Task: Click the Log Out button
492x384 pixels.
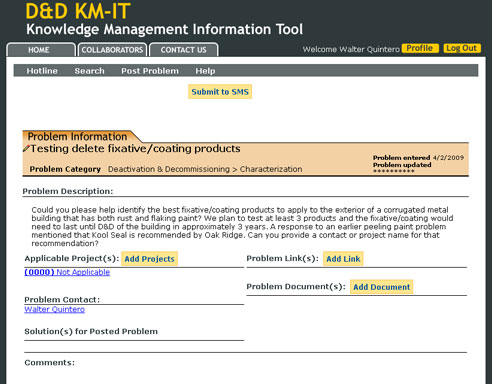Action: tap(462, 48)
